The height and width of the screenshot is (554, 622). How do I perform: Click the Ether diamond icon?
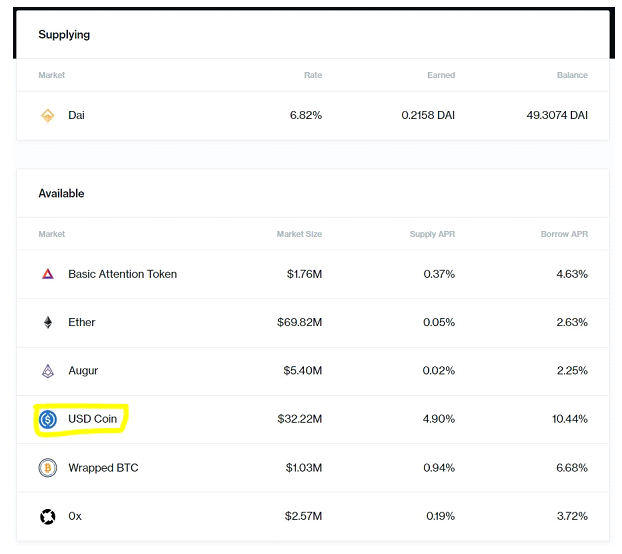tap(47, 322)
